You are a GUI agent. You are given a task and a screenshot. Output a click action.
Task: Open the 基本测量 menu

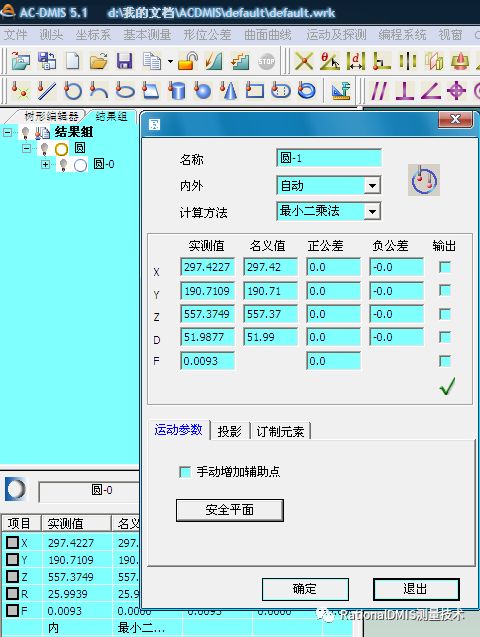147,35
